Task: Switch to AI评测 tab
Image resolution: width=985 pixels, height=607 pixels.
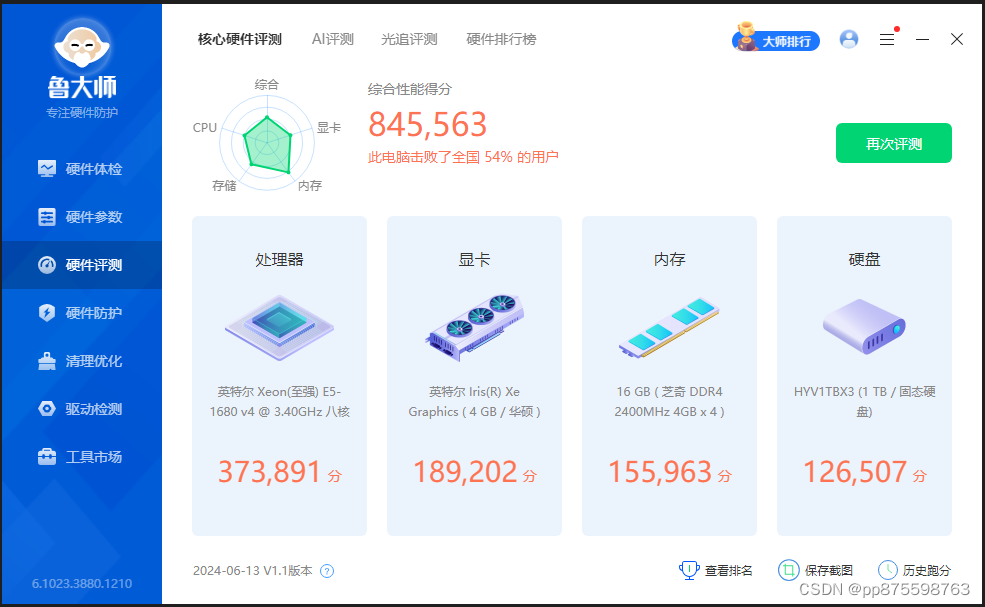Action: click(332, 39)
